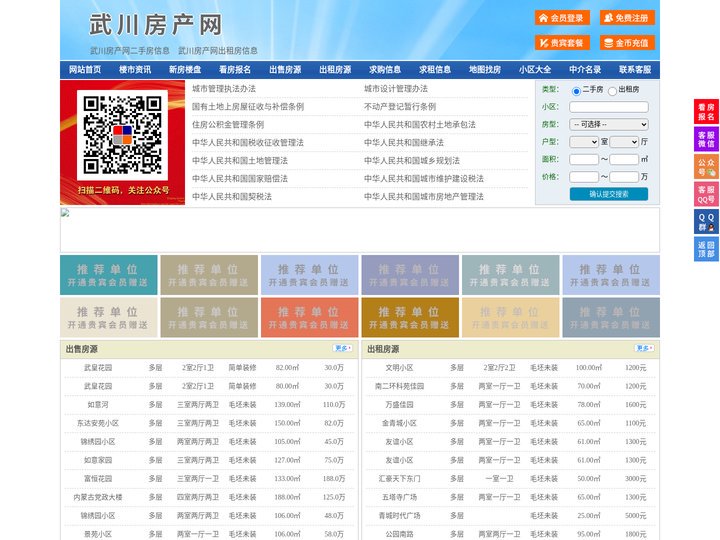
Task: Open 国有土地上房屋征收与补偿条例 link
Action: click(248, 107)
